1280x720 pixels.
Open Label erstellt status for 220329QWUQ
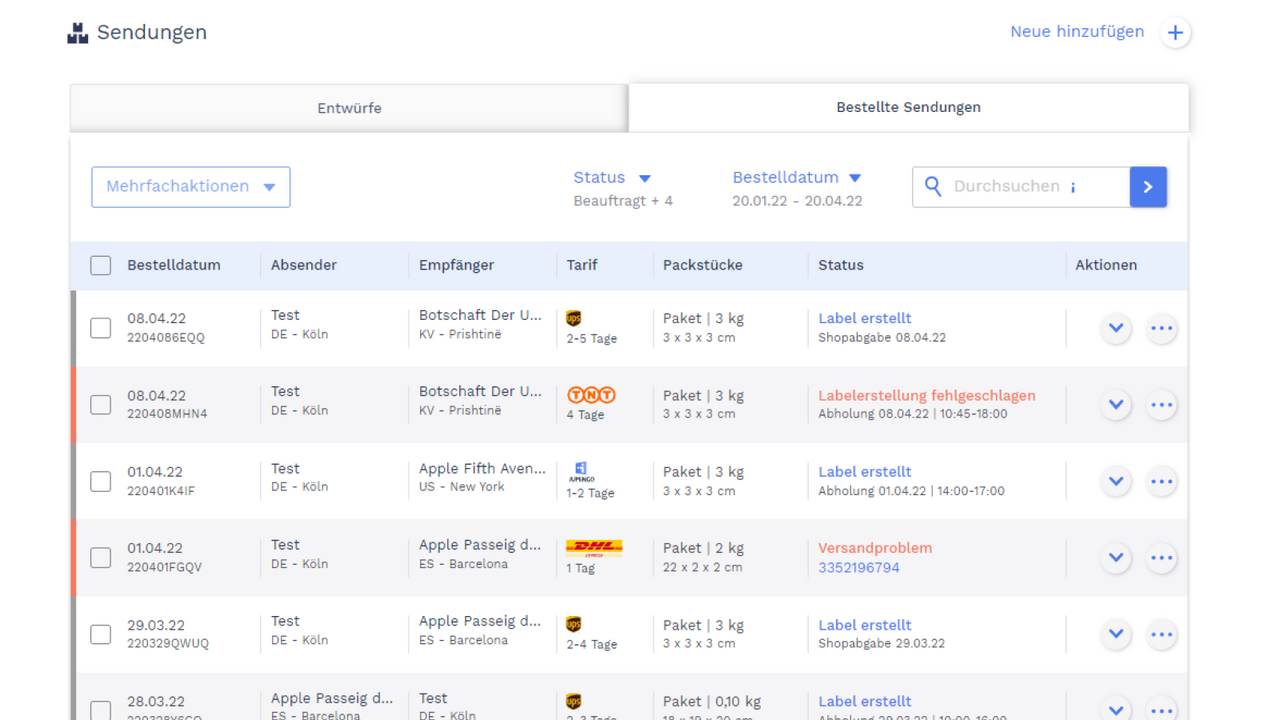(x=865, y=625)
